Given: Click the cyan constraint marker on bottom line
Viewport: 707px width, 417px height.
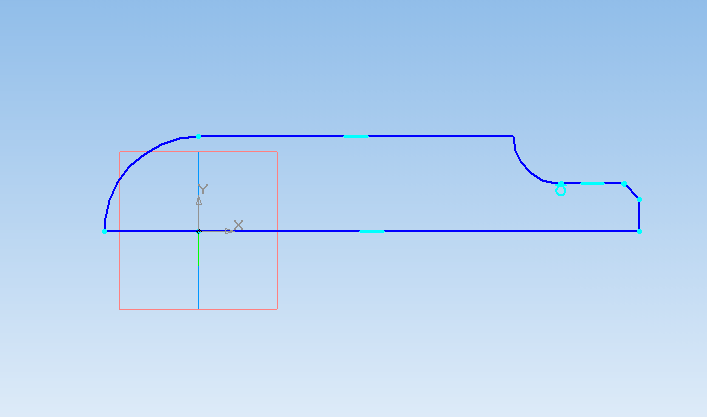Looking at the screenshot, I should (372, 231).
